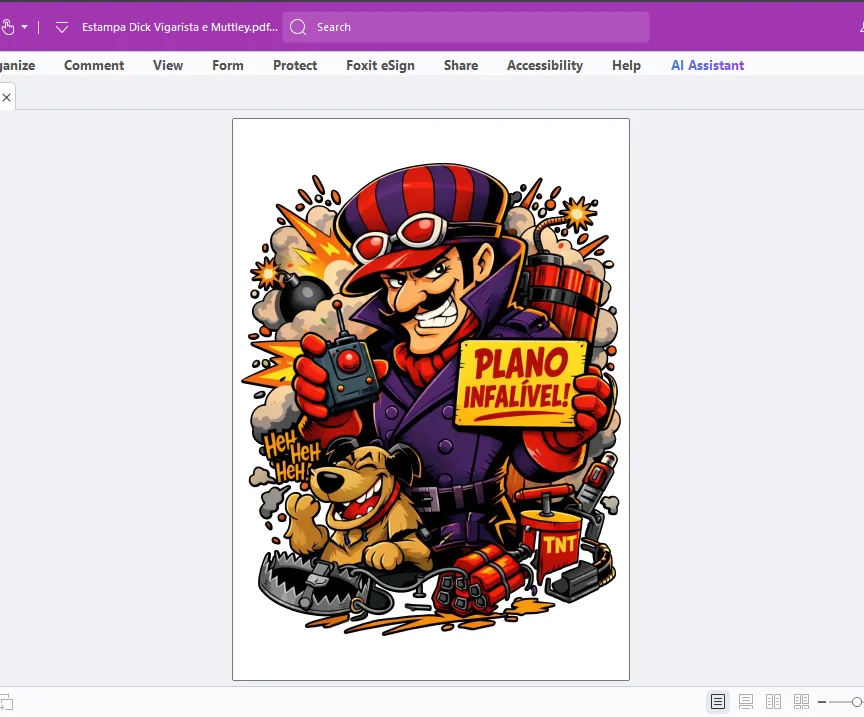The image size is (864, 717).
Task: Select the Hand tool icon
Action: coord(7,26)
